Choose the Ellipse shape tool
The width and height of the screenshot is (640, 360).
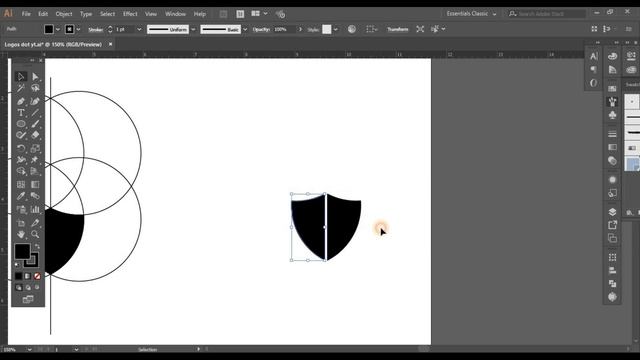21,124
